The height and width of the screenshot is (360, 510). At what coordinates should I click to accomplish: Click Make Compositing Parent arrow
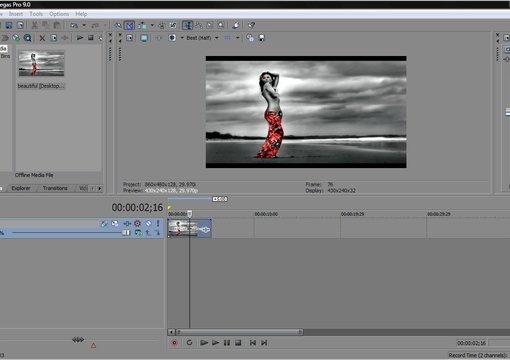point(148,232)
